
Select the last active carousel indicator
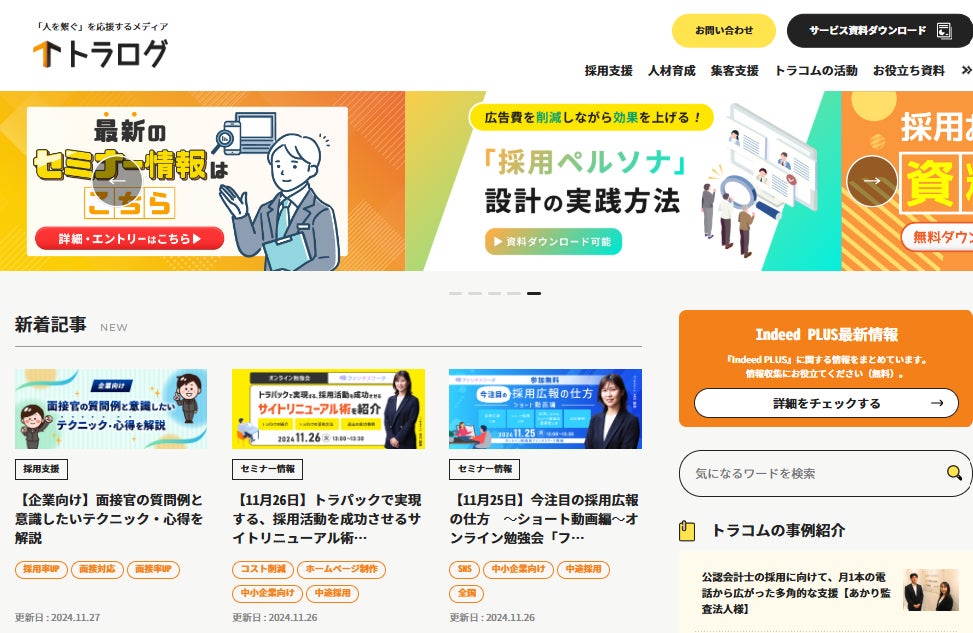click(x=534, y=293)
